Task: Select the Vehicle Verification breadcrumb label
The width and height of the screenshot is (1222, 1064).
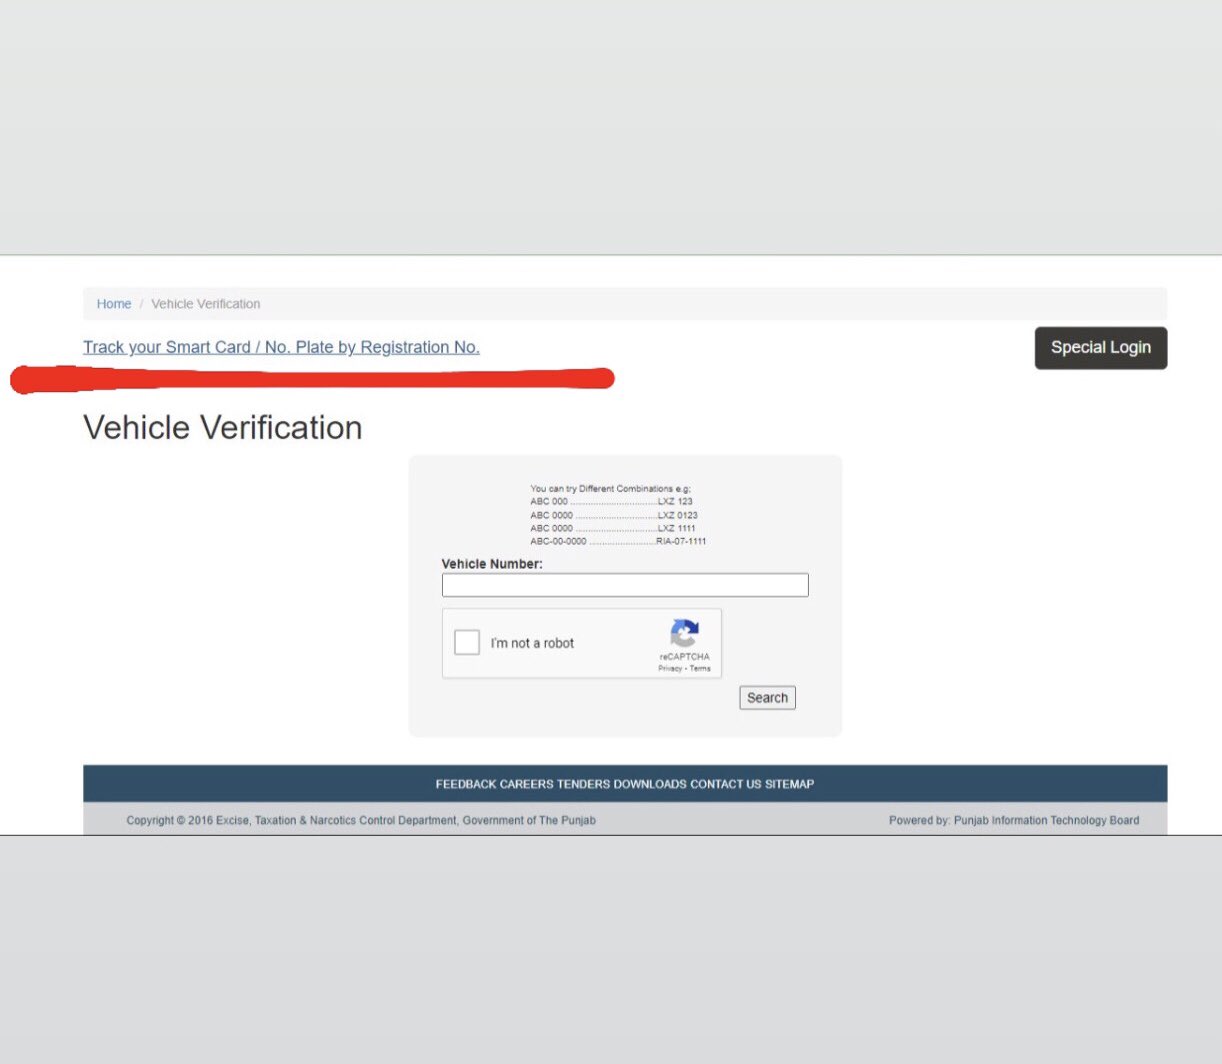Action: [x=205, y=303]
